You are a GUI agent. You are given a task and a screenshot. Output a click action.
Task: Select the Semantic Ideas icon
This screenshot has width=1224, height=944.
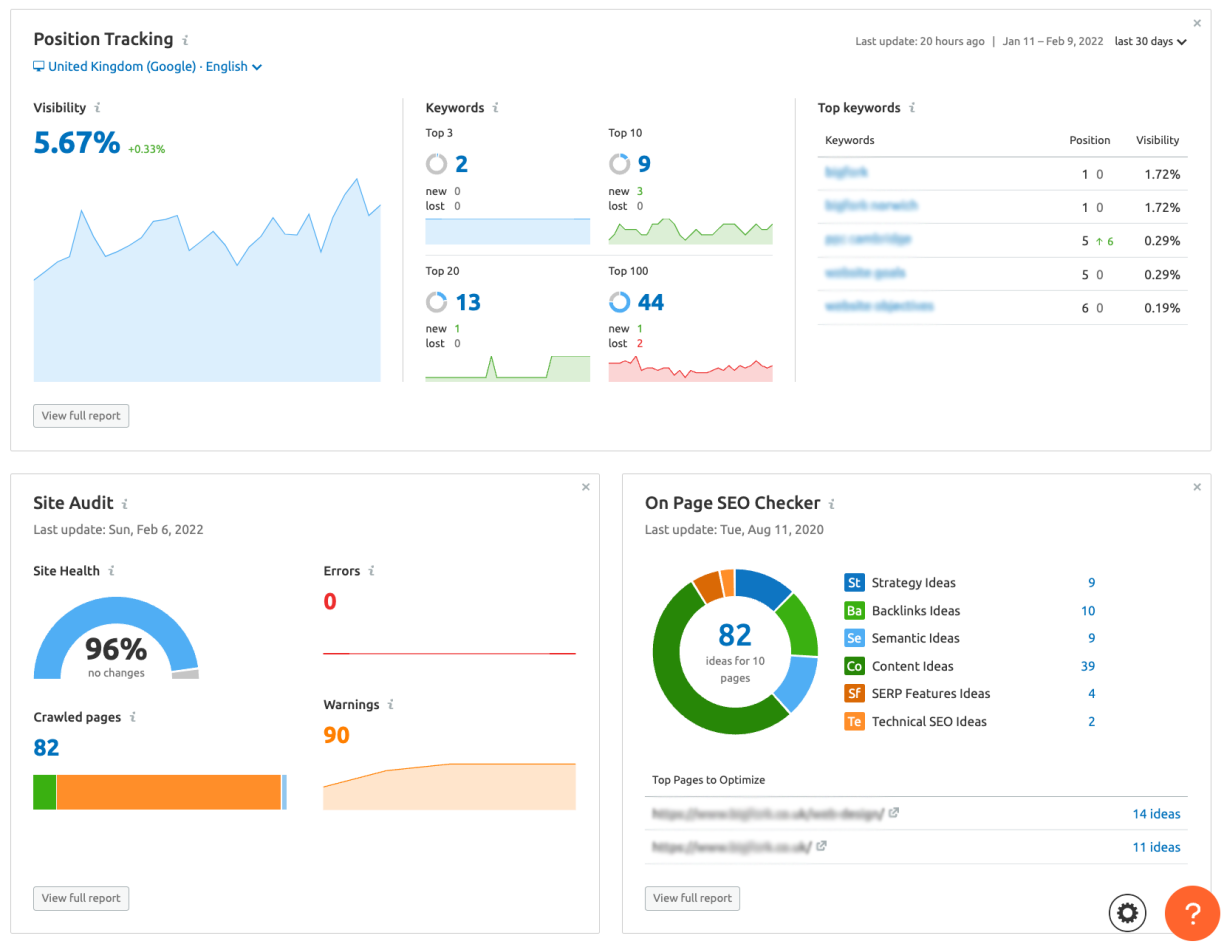click(853, 638)
